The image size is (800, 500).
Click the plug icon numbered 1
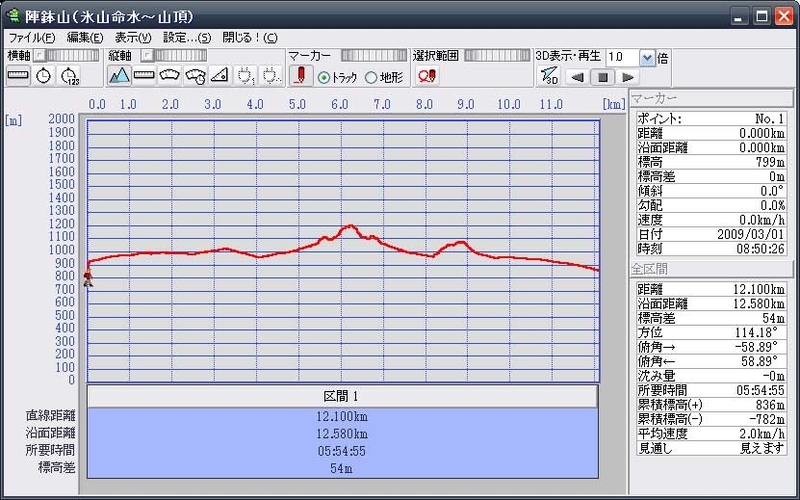[246, 76]
